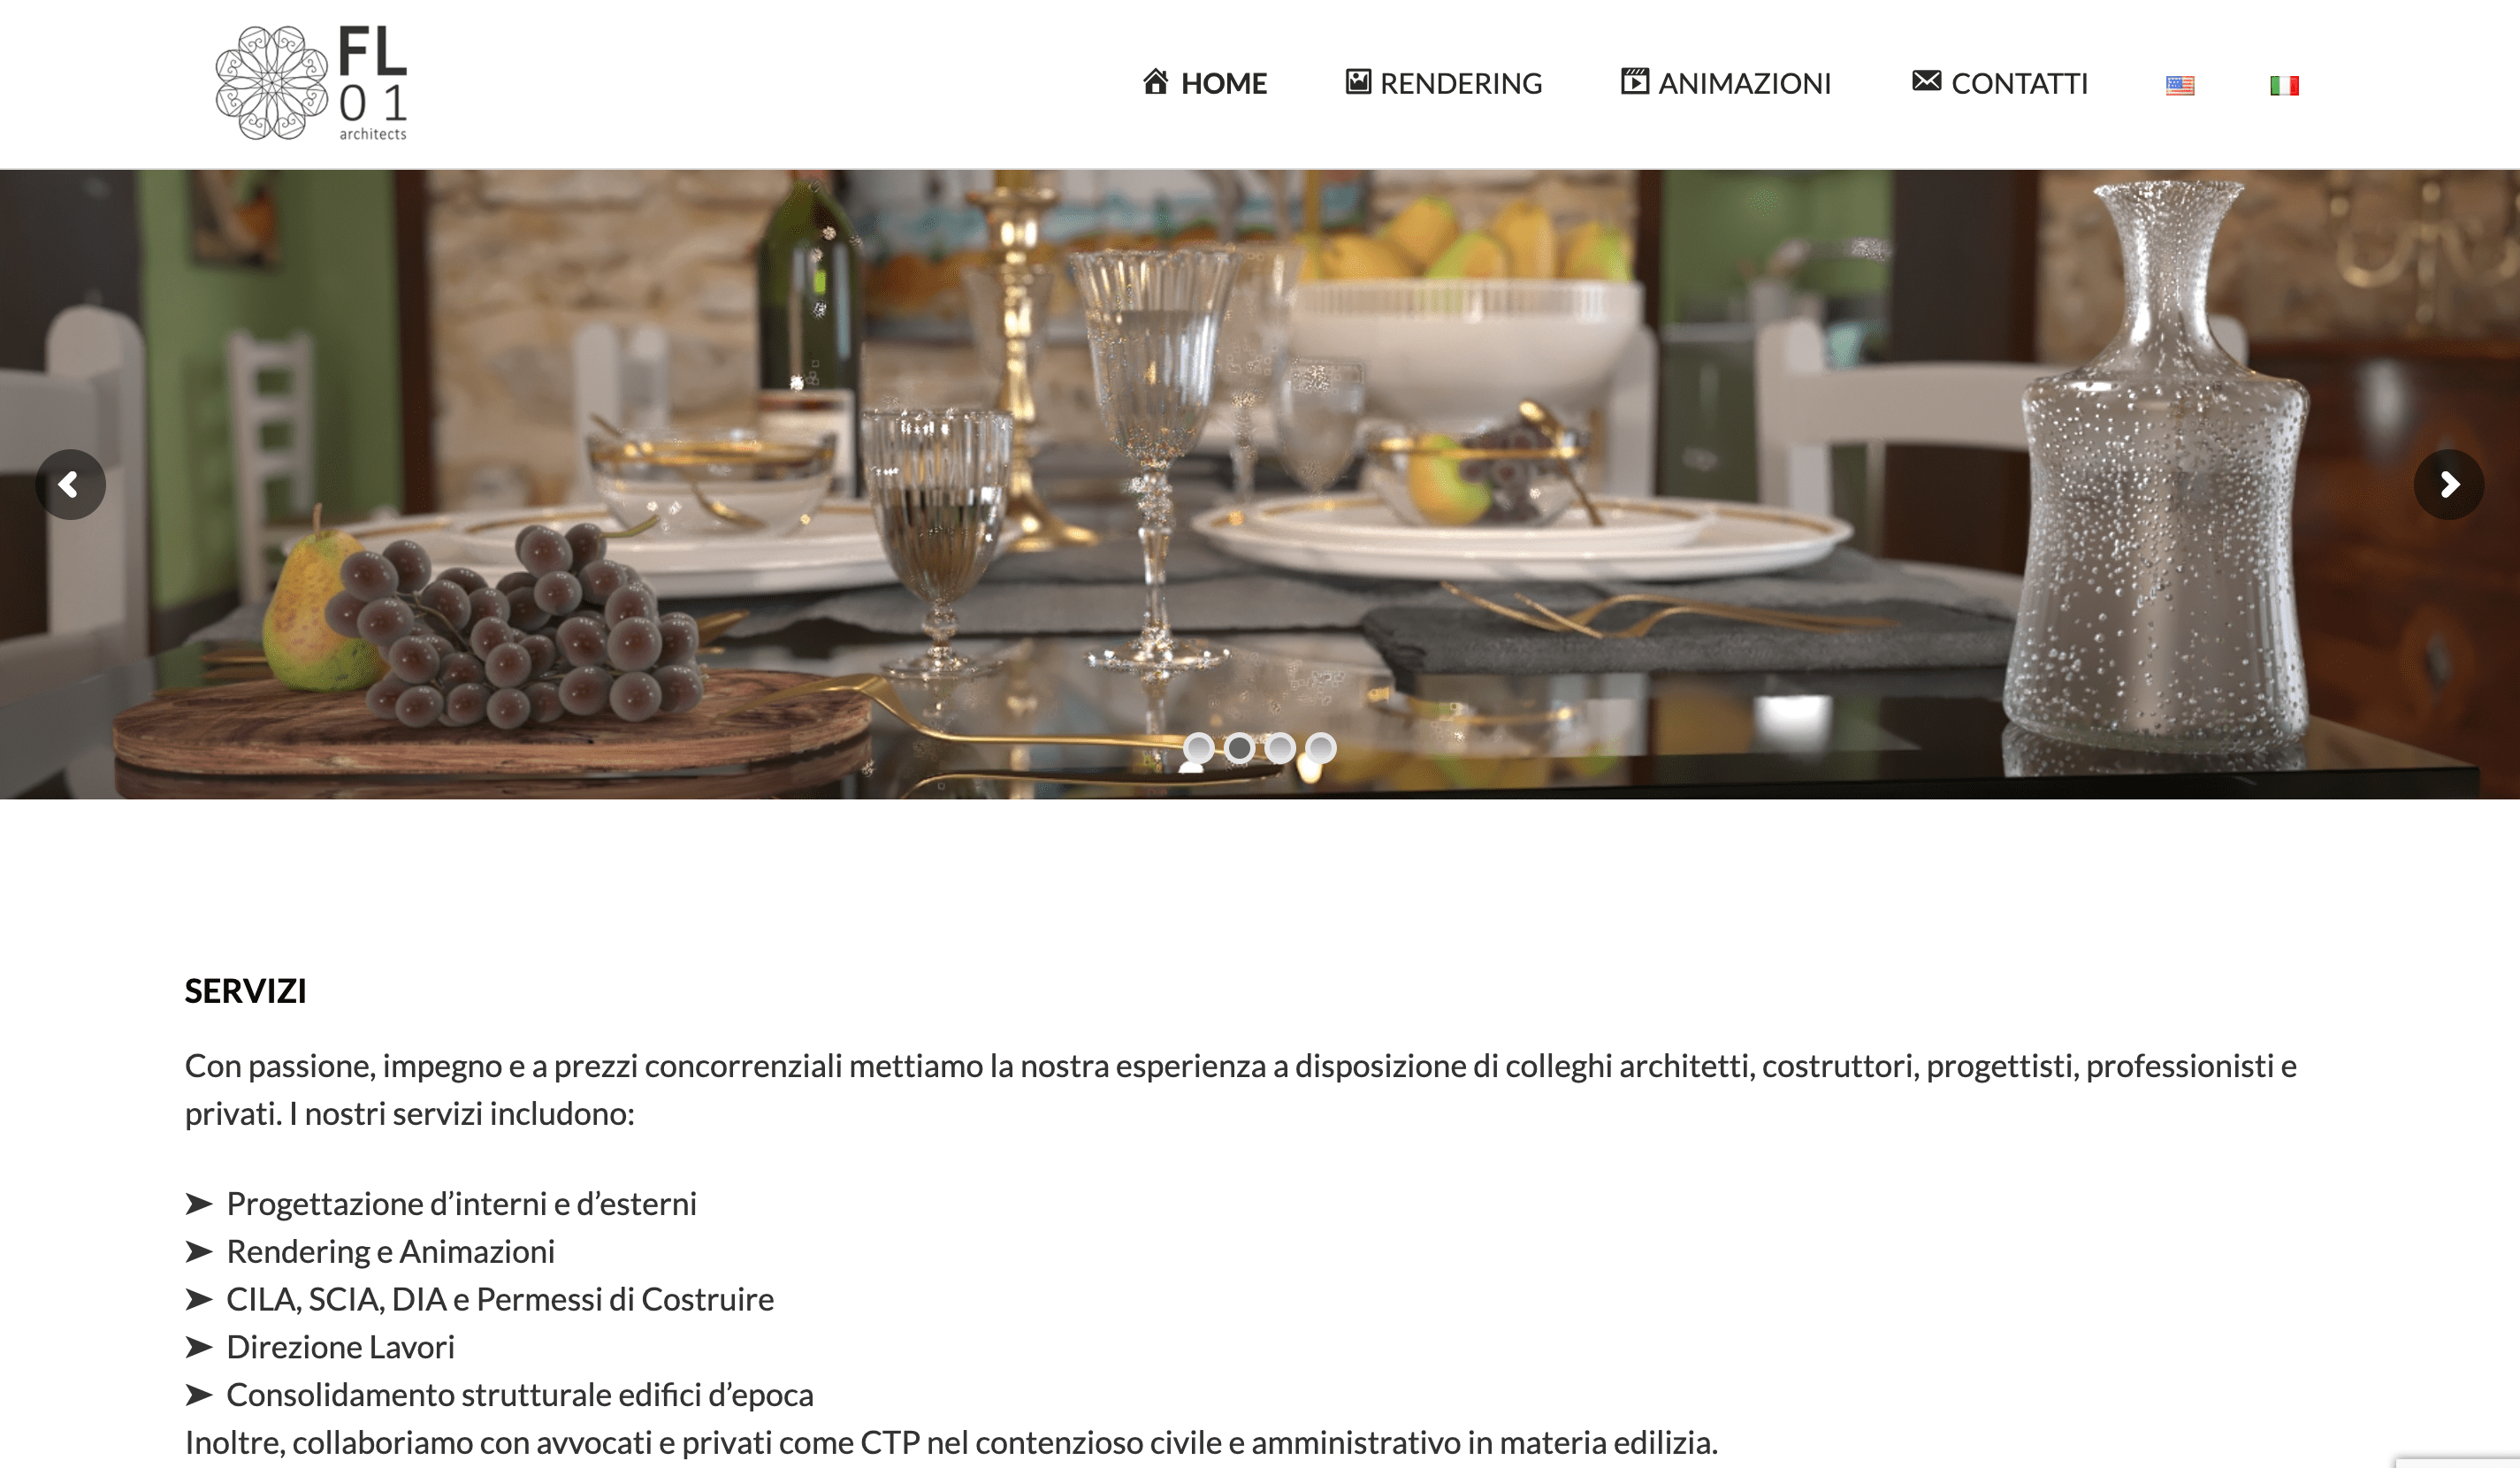Screen dimensions: 2520x1468
Task: Select the fourth slider pagination dot
Action: click(1321, 747)
